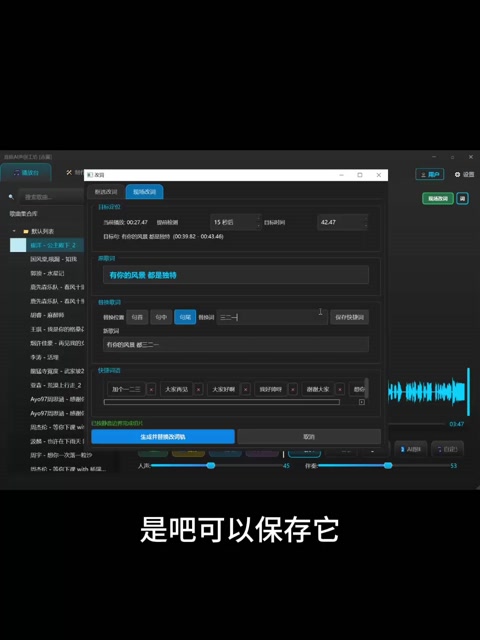Click the original lyric 有你的风景 都是独特

236,275
